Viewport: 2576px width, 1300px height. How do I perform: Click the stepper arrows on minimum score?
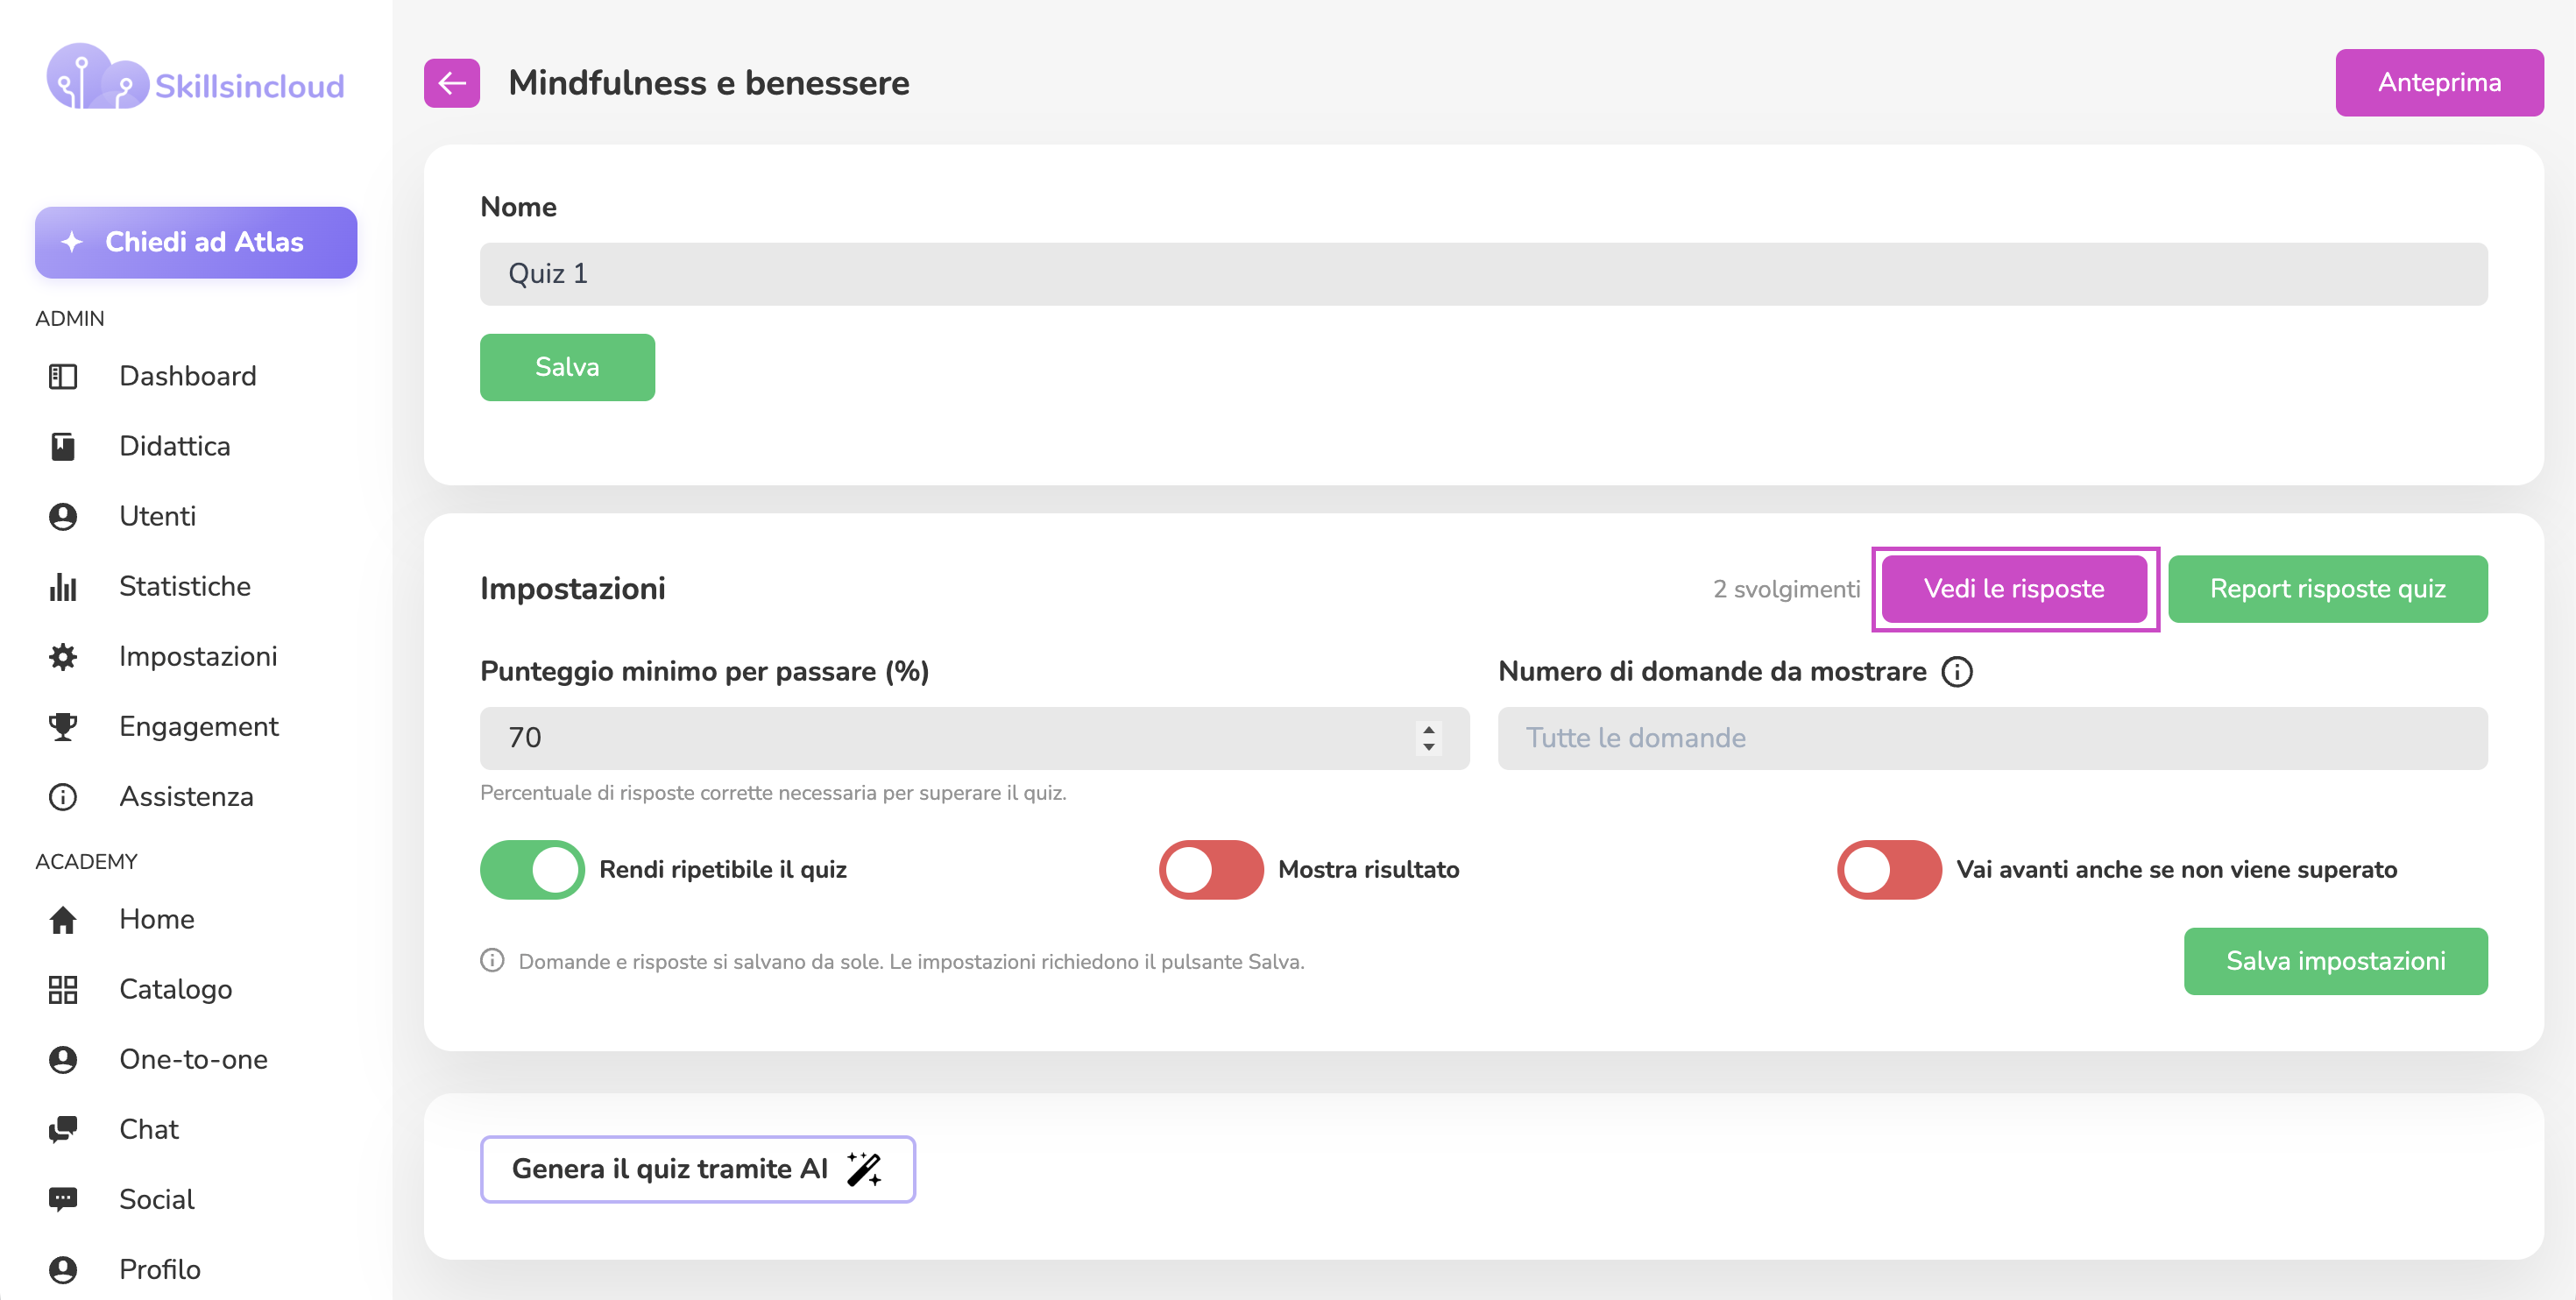1429,738
